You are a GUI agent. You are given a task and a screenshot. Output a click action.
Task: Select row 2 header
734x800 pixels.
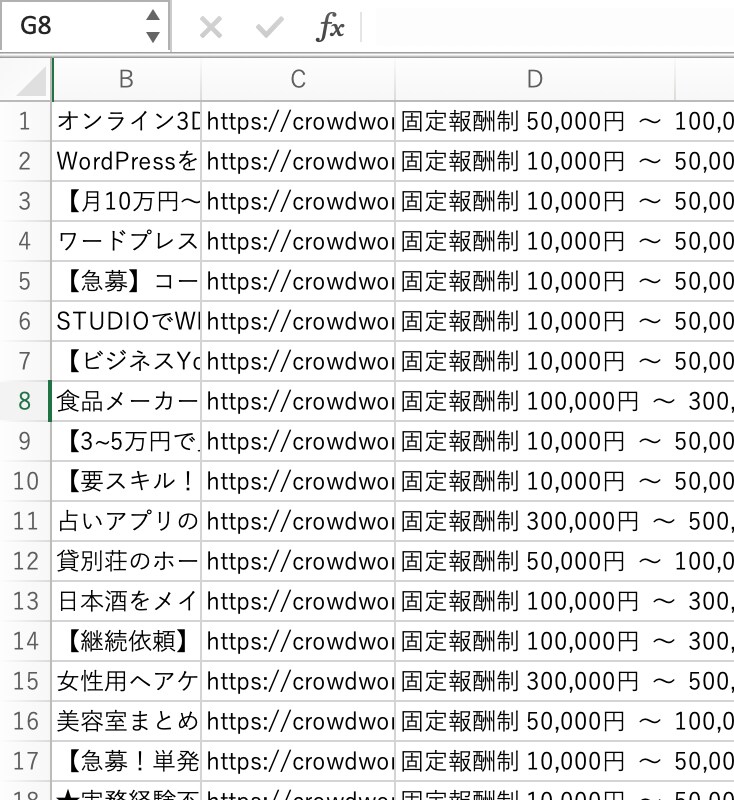tap(25, 161)
